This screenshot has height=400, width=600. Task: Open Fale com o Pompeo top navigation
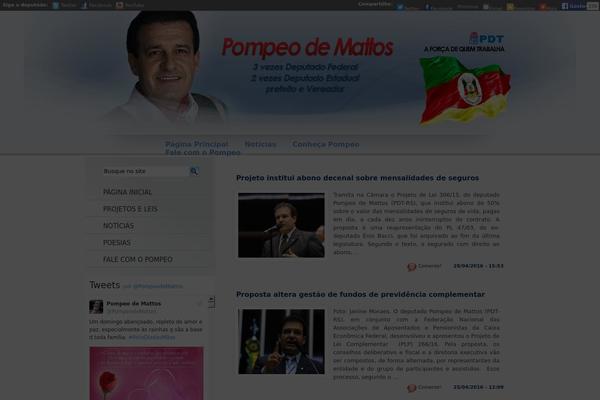tap(203, 152)
